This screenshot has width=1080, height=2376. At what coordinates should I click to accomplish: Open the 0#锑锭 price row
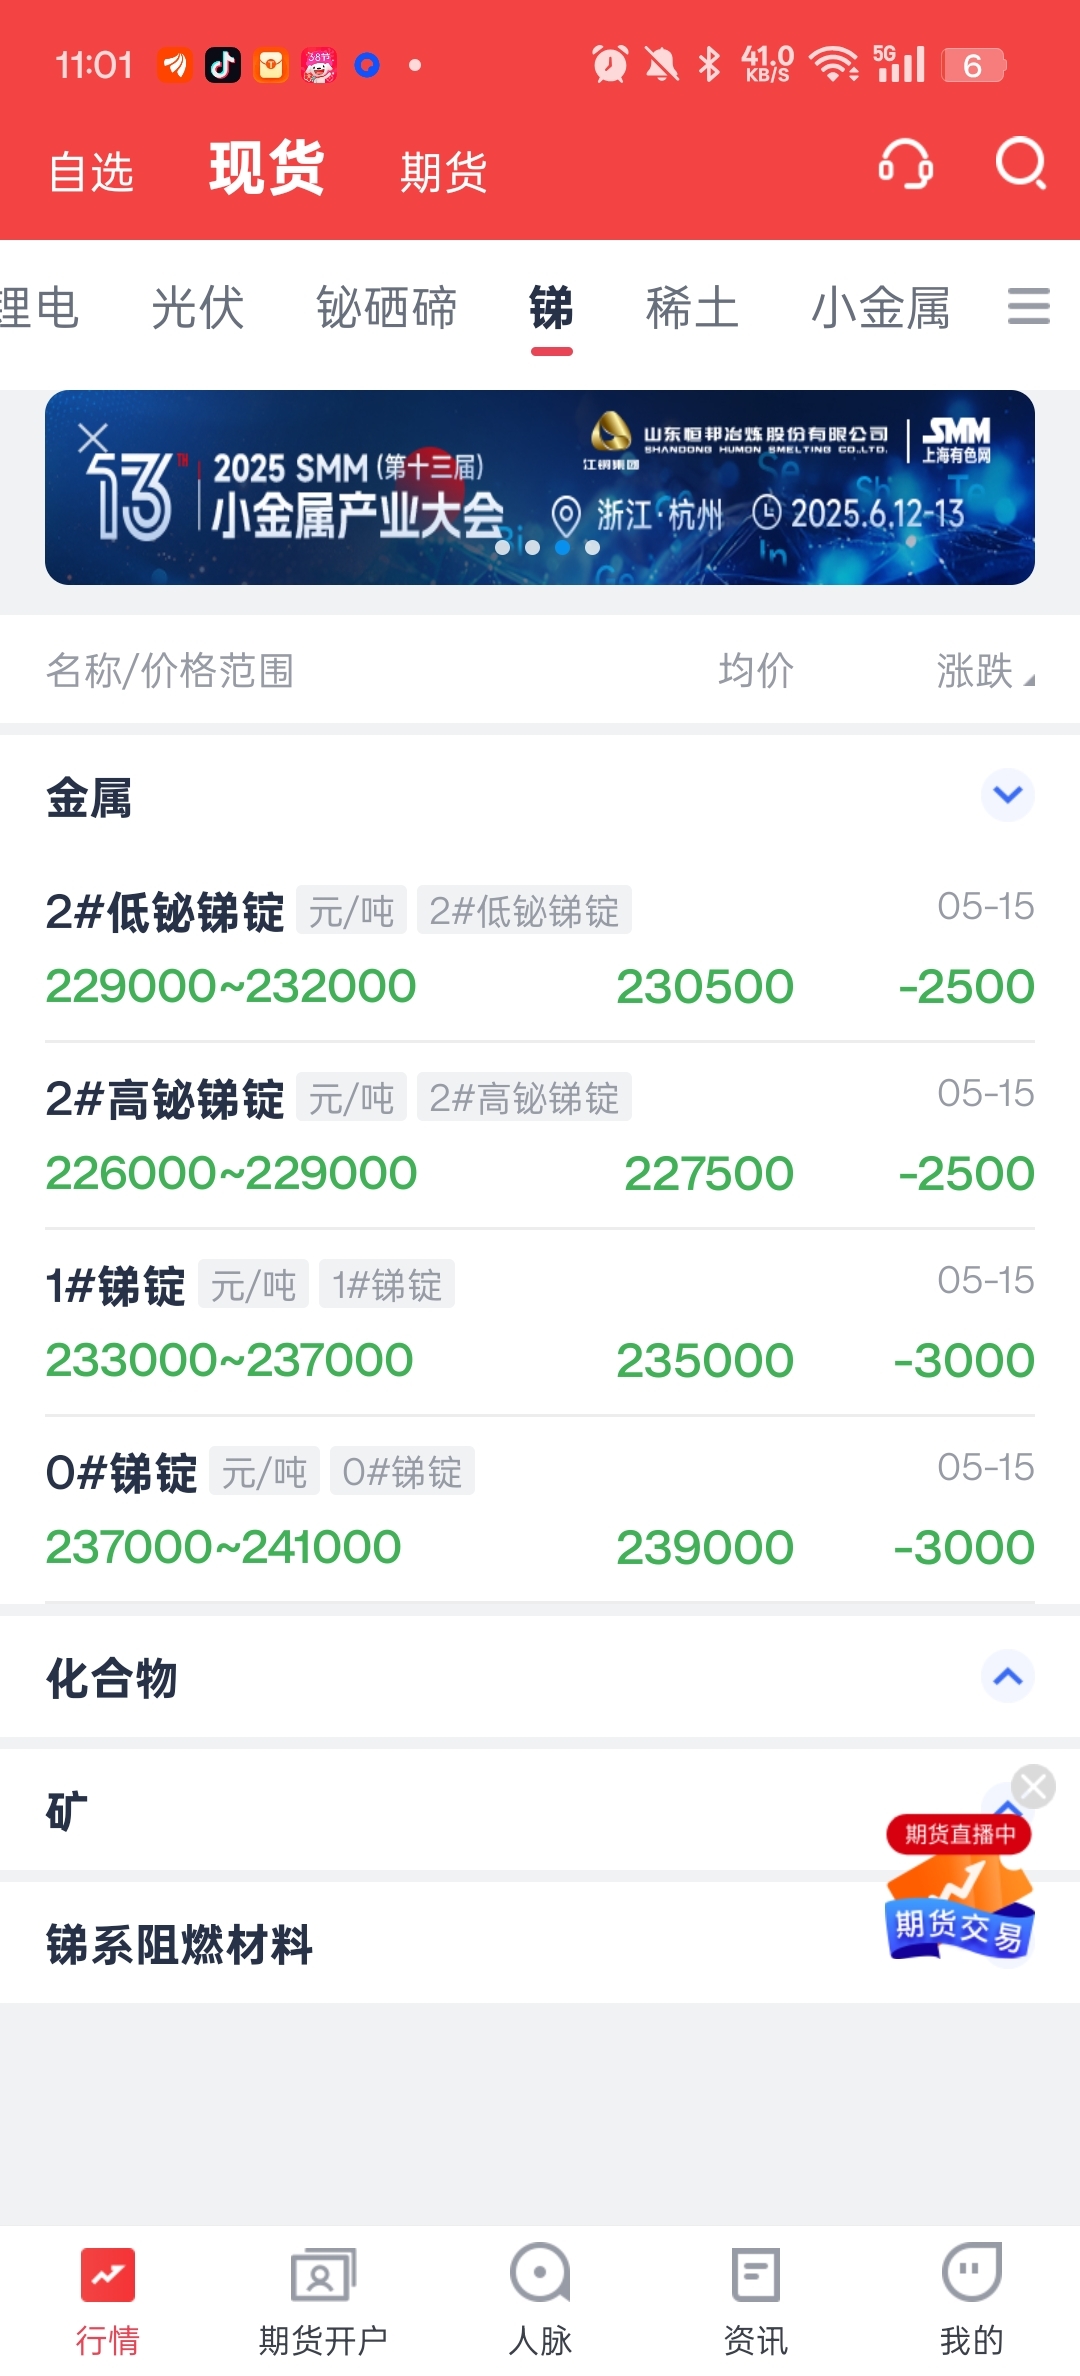click(540, 1510)
